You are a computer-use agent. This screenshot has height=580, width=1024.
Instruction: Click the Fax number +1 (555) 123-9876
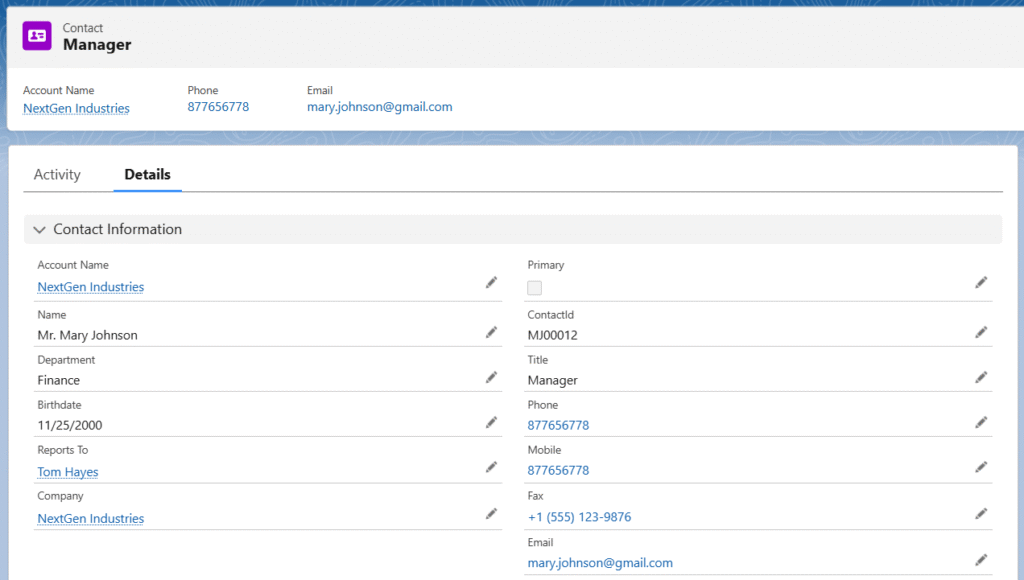point(579,517)
